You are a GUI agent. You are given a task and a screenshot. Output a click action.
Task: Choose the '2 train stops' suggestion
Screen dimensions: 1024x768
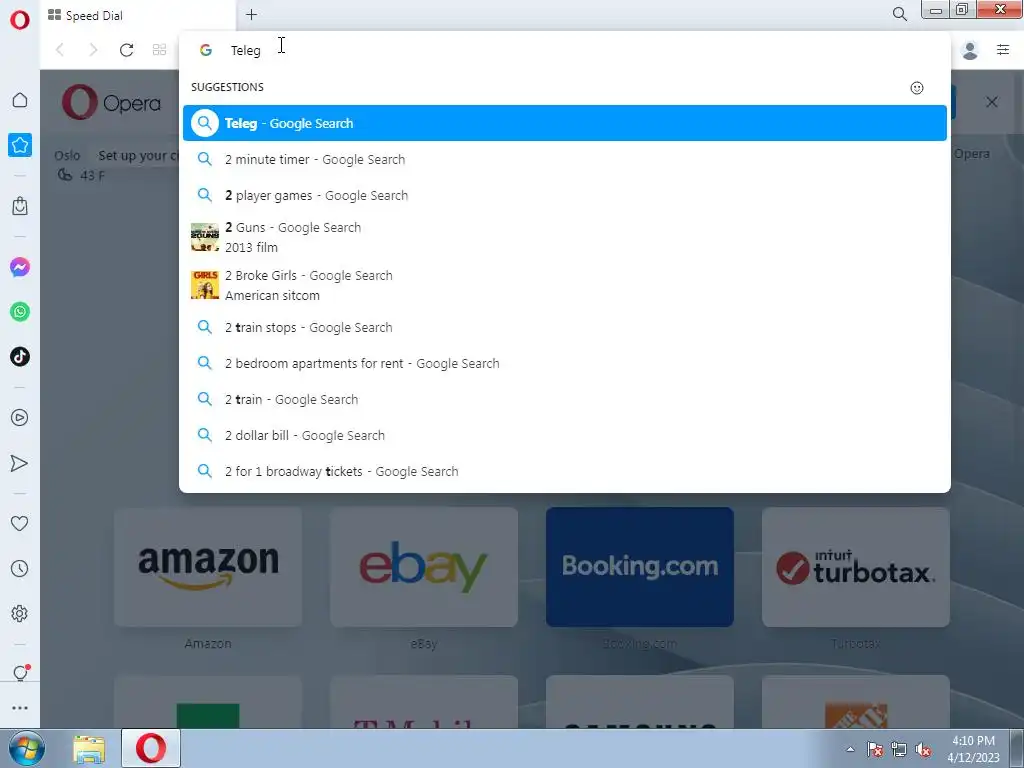coord(564,327)
